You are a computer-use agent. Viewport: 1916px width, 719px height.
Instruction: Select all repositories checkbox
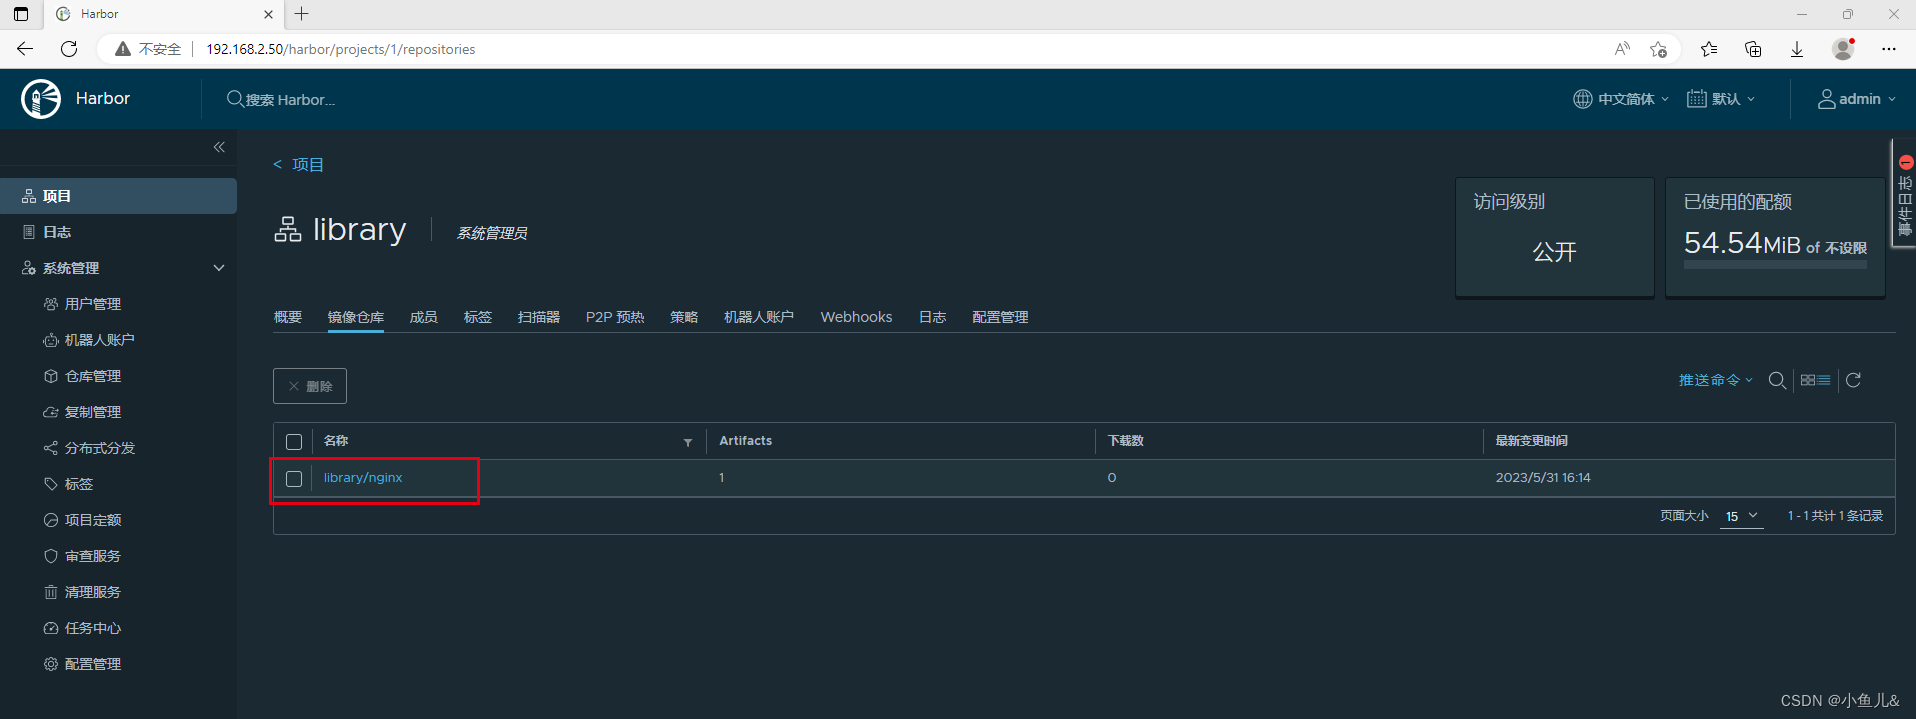[294, 442]
